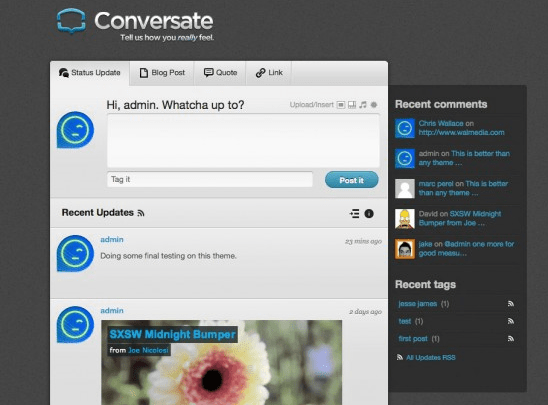
Task: Switch to the Blog Post tab
Action: coord(162,73)
